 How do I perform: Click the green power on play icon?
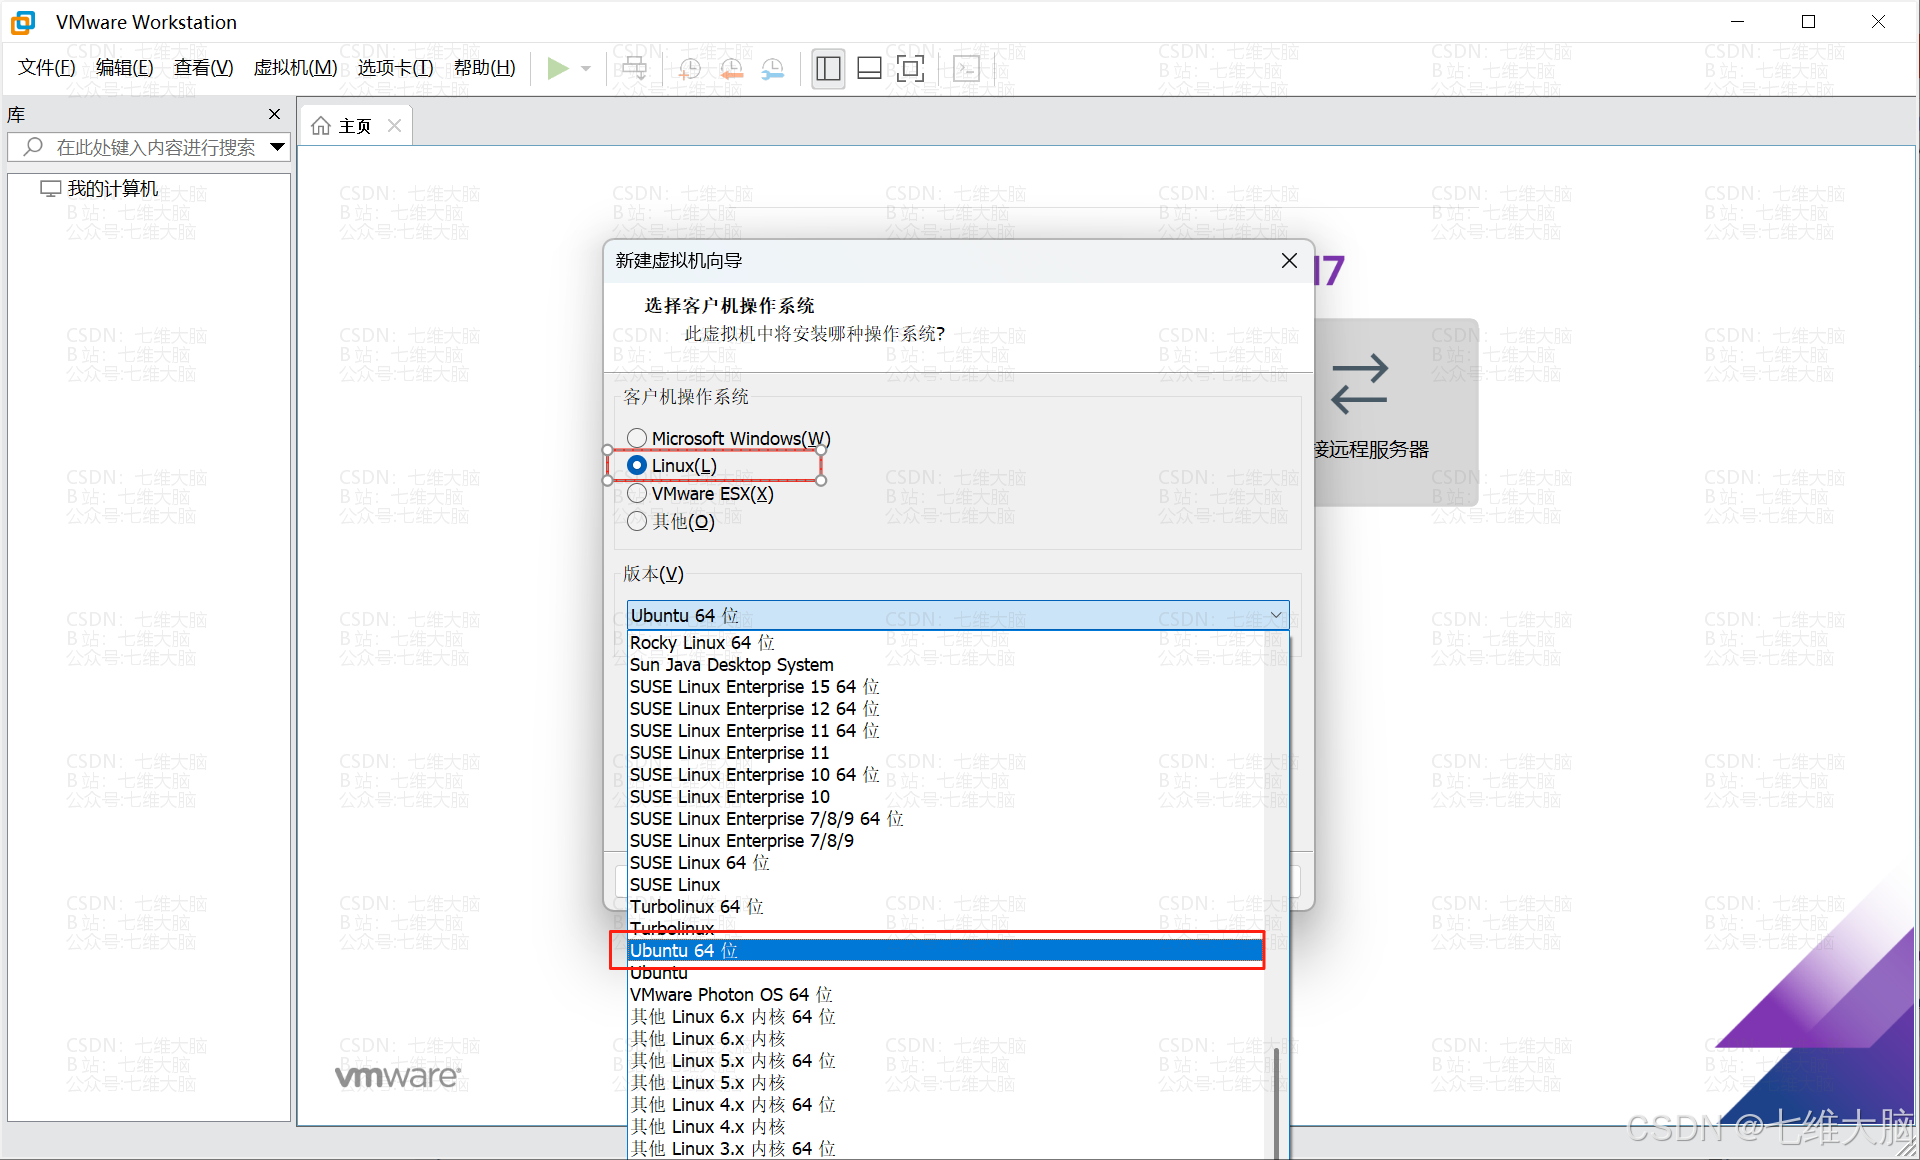click(557, 68)
